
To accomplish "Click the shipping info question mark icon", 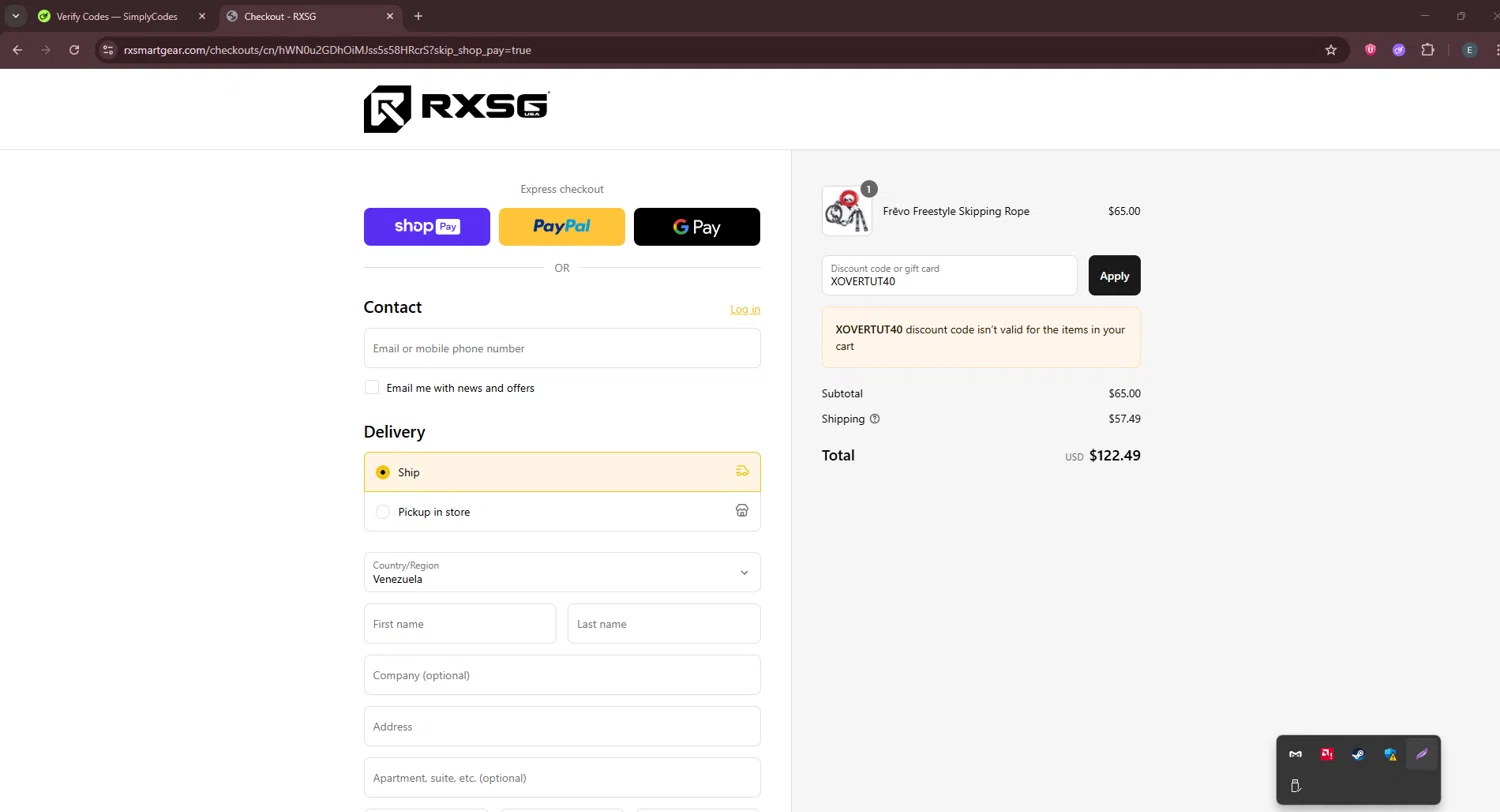I will tap(875, 419).
